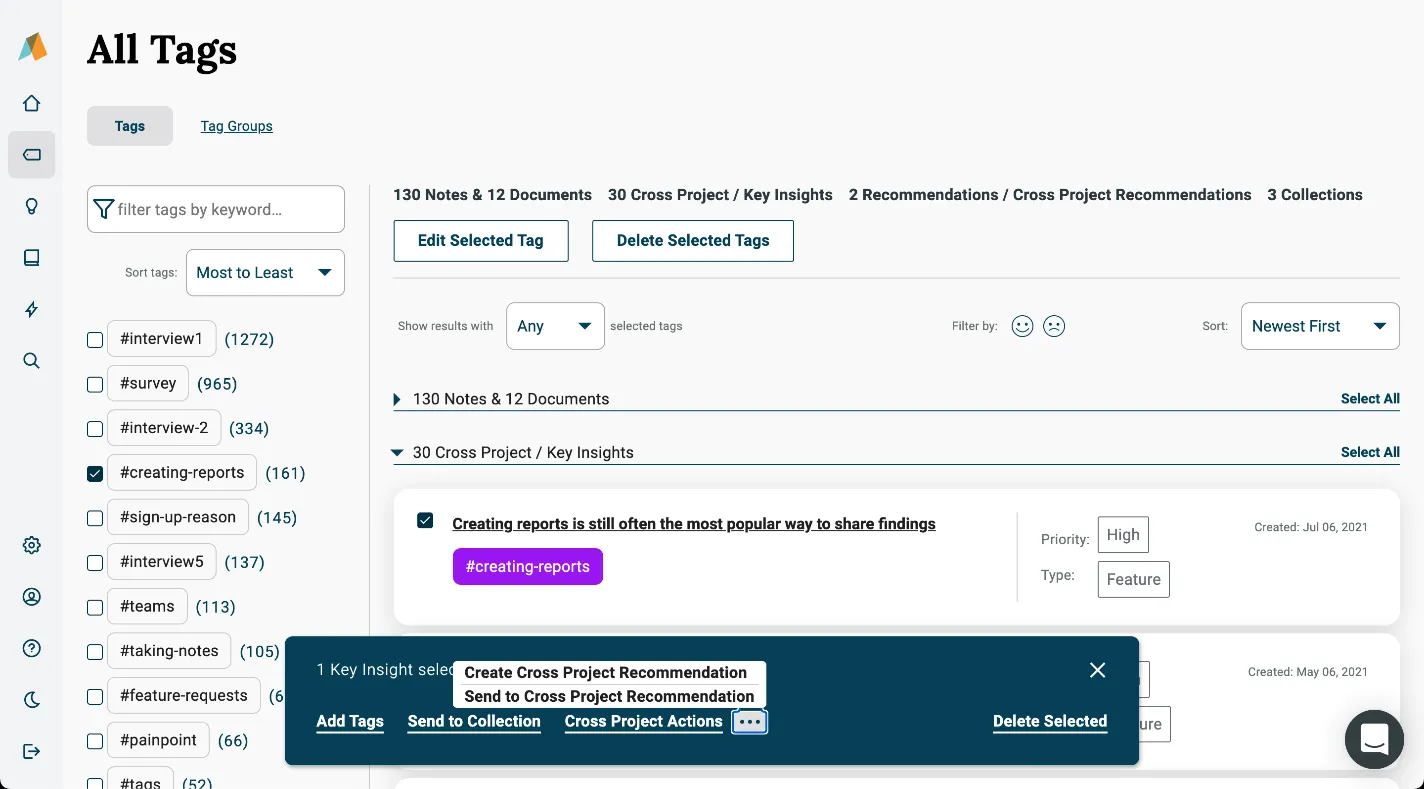Viewport: 1424px width, 789px height.
Task: Click the three-dots more actions button
Action: [x=750, y=722]
